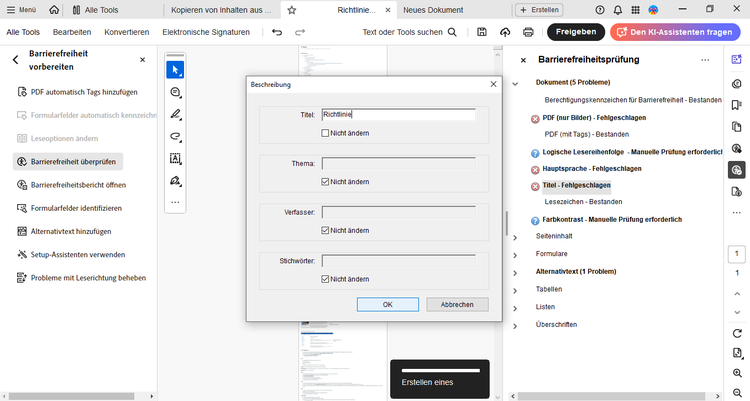750x401 pixels.
Task: Switch to the Neues Dokument tab
Action: point(433,10)
